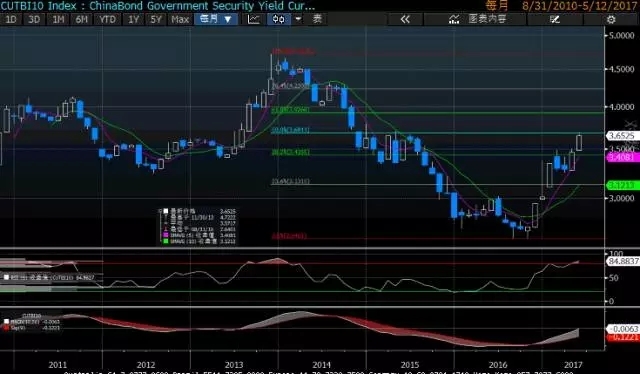Open the 每月 monthly period dropdown
Screen dimensions: 640x374
(216, 19)
